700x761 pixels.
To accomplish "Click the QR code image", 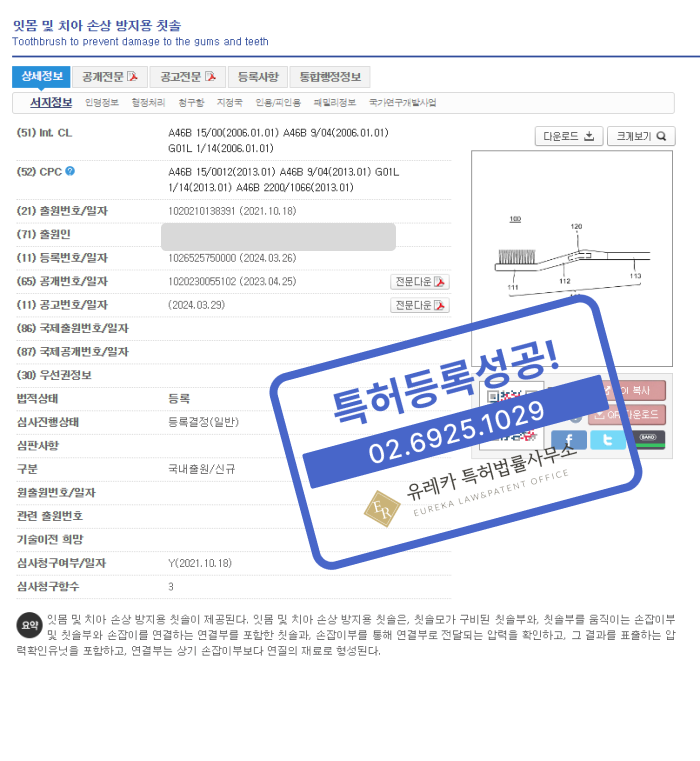I will [510, 412].
